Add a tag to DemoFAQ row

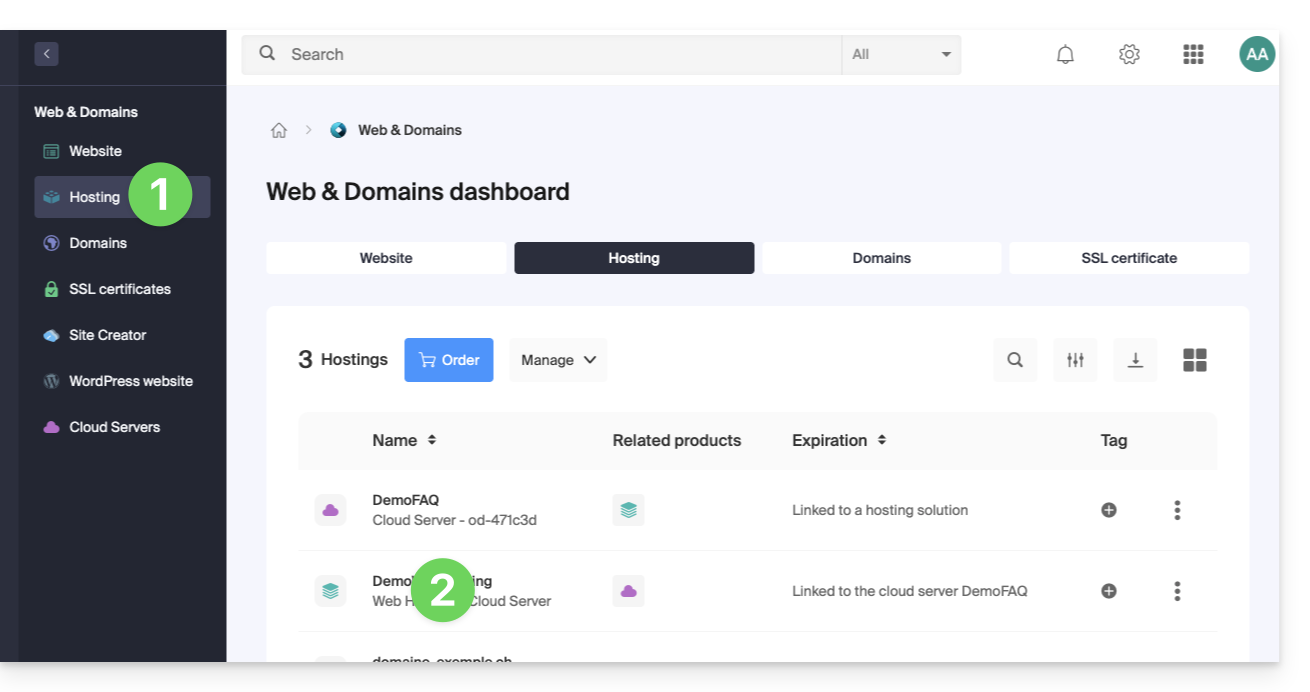(1108, 510)
